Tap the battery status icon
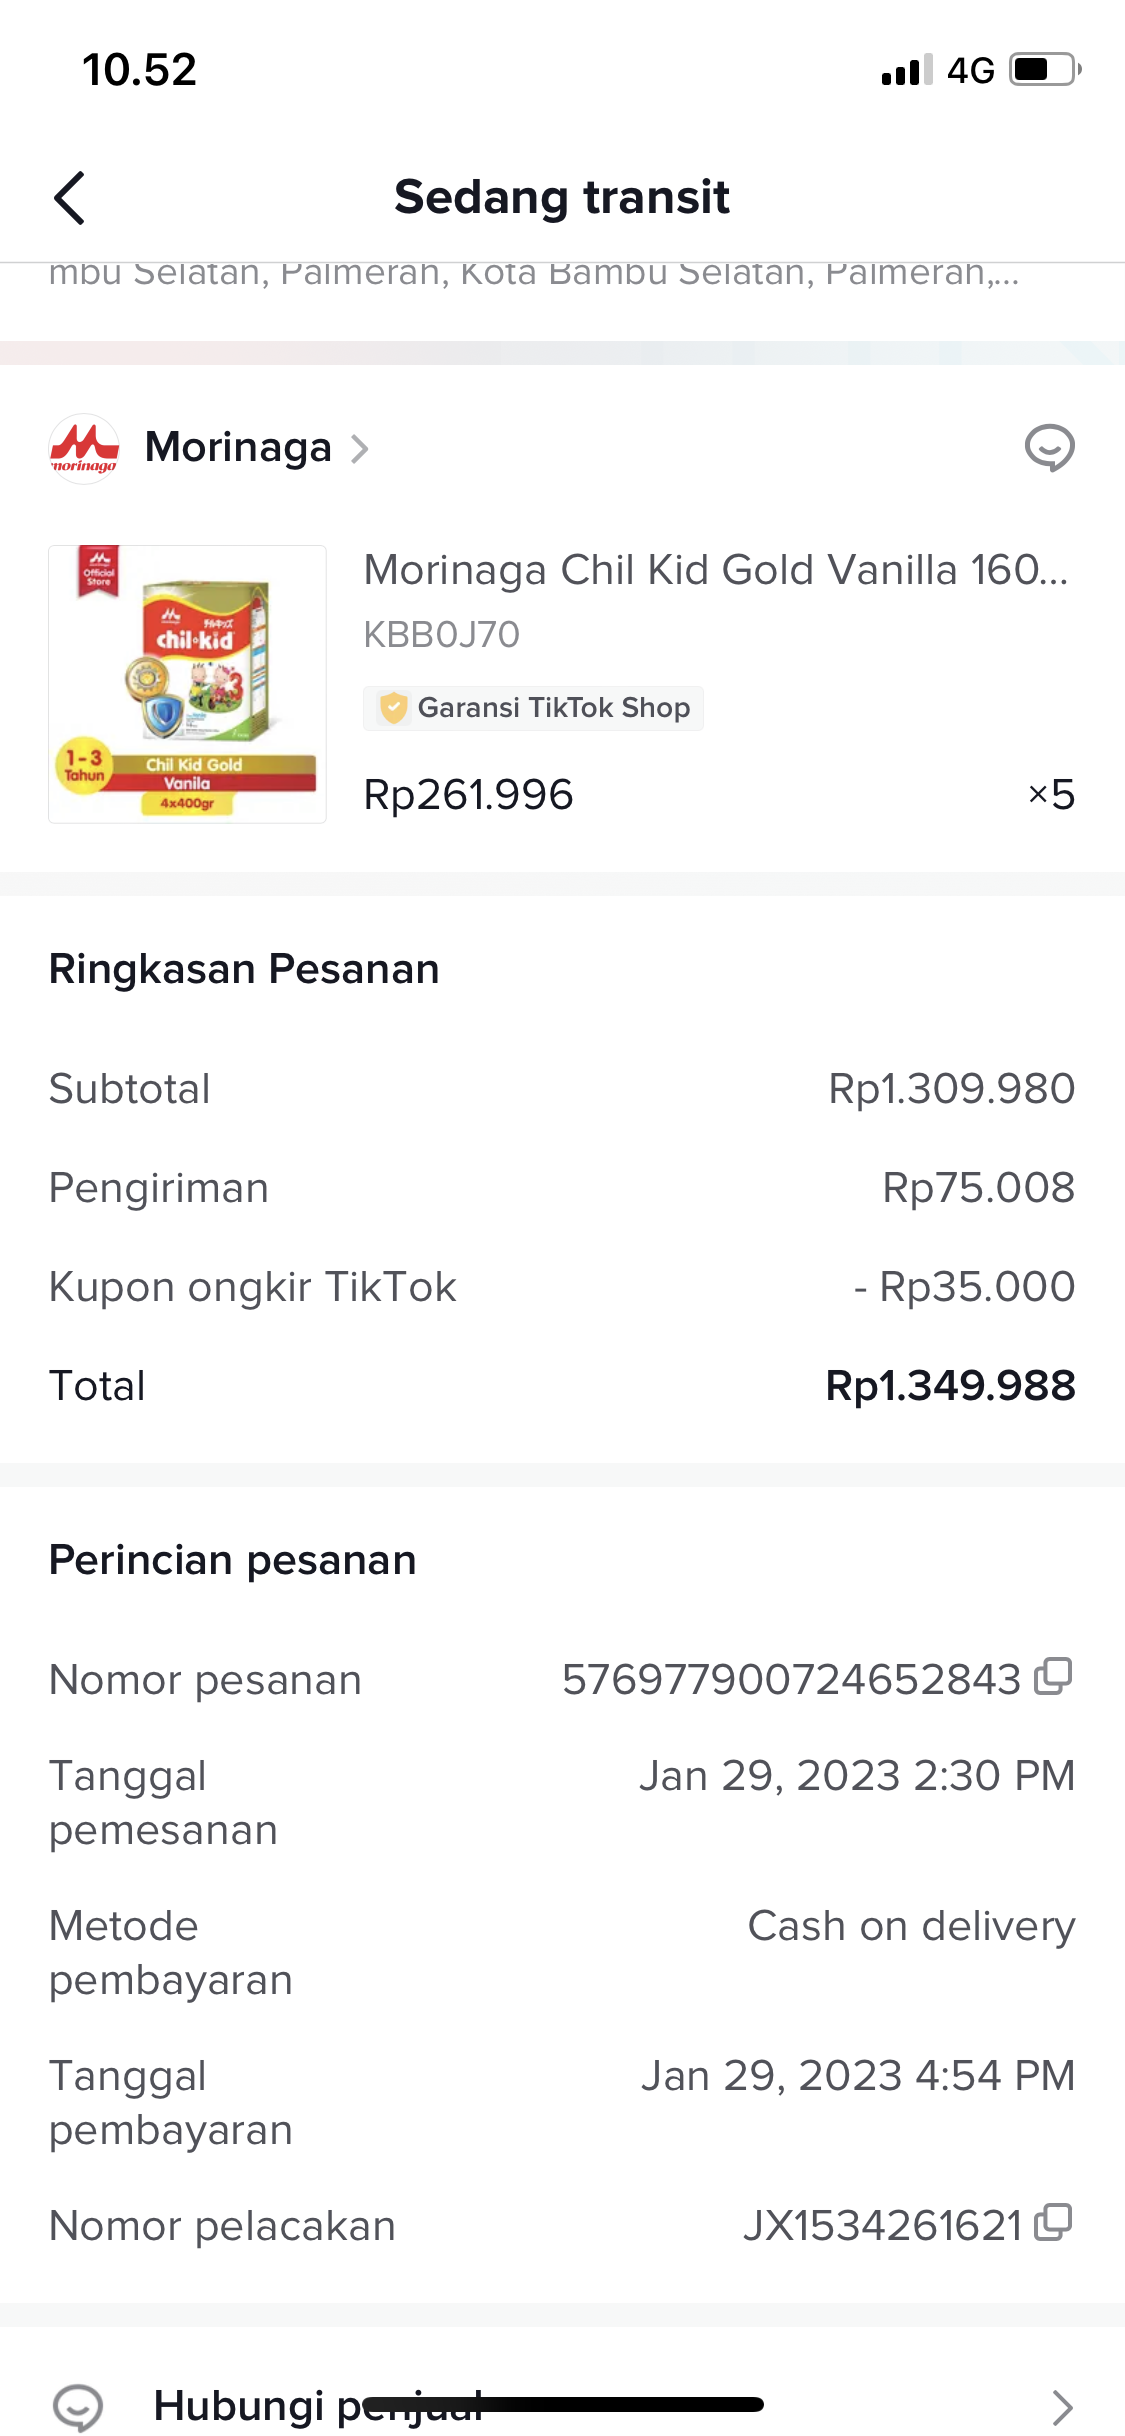 (1045, 70)
